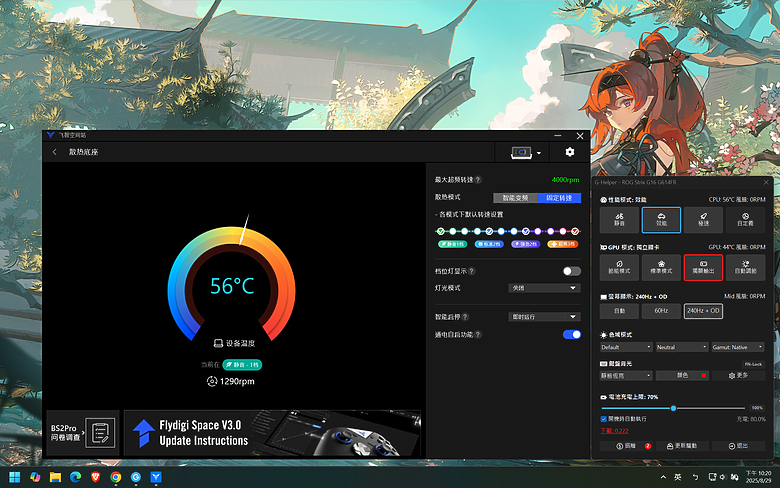780x488 pixels.
Task: Choose the blue 标准2档 preset badge
Action: coord(489,244)
